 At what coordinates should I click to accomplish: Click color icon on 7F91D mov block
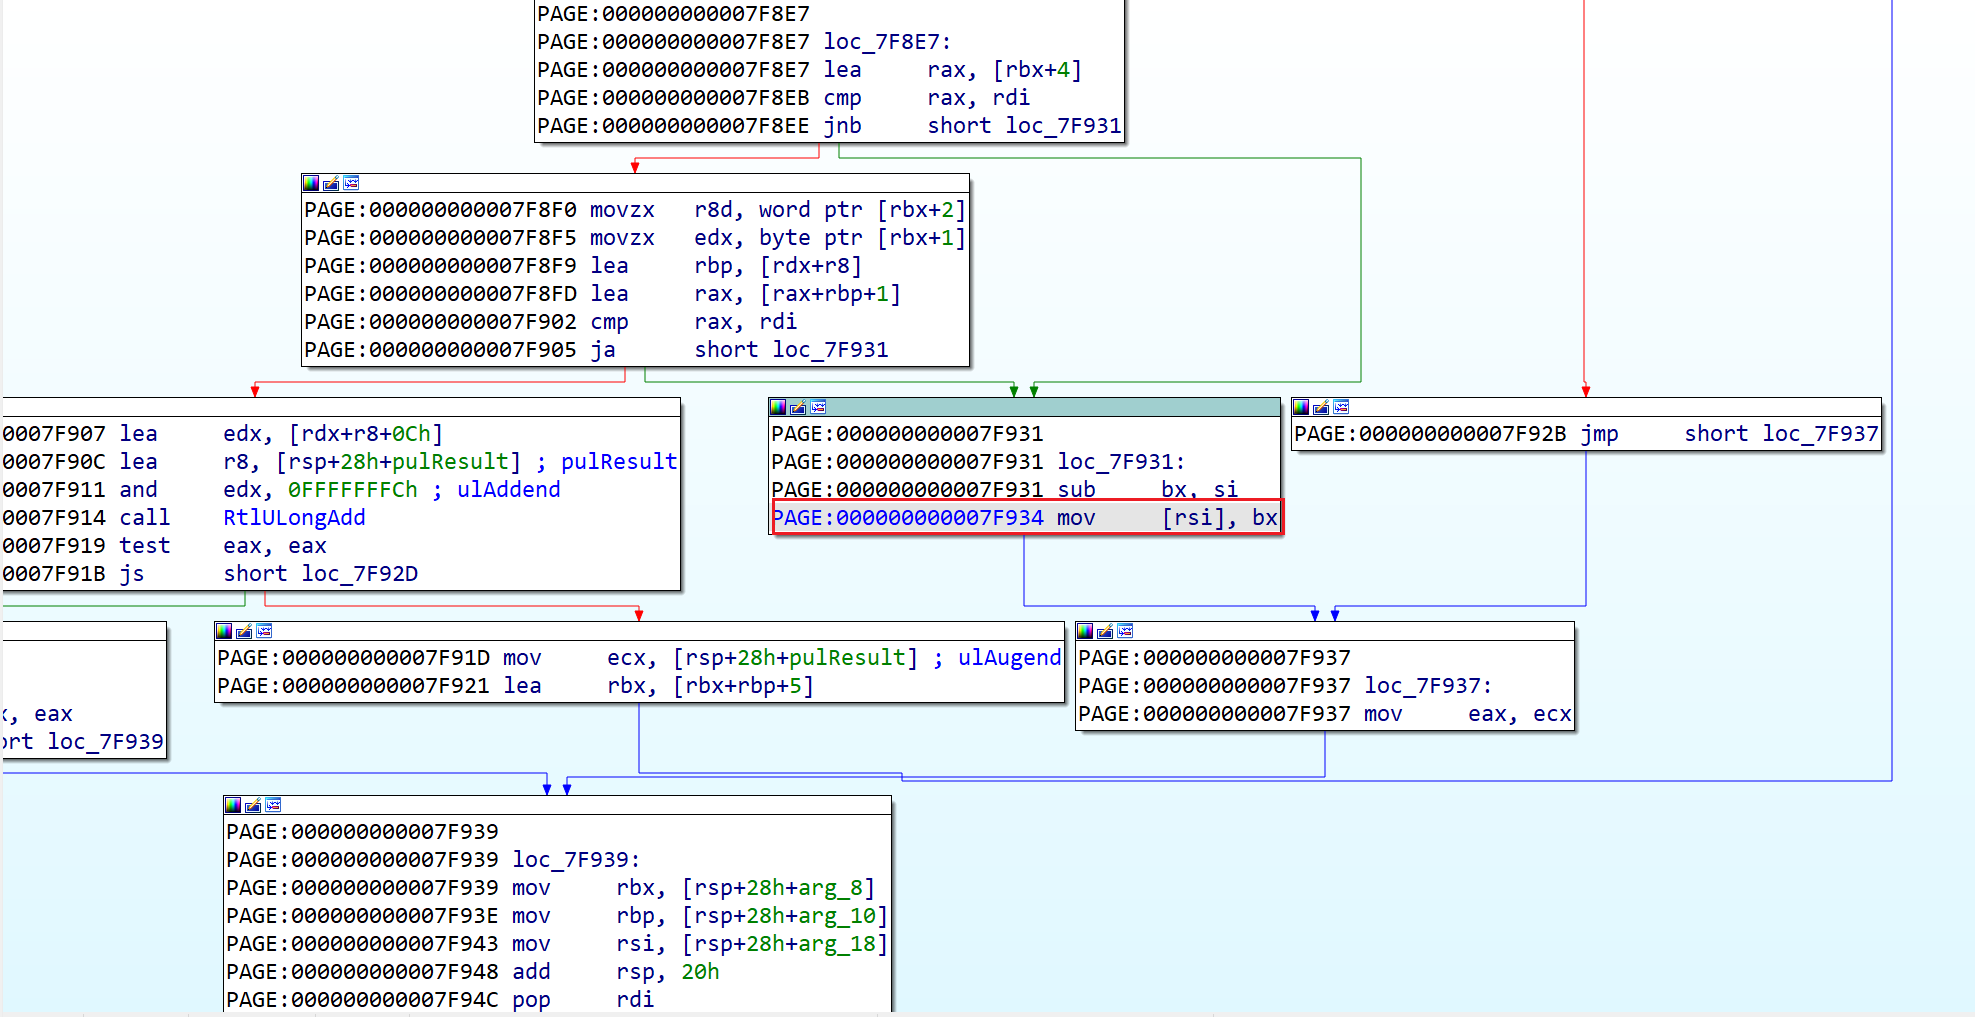(224, 631)
